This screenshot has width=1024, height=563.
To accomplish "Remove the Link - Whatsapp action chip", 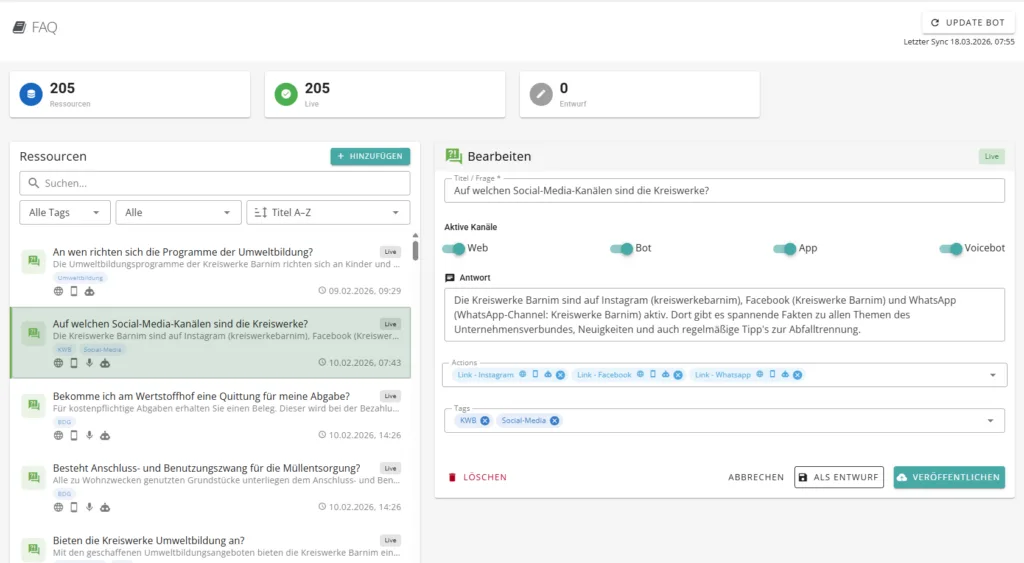I will point(797,375).
